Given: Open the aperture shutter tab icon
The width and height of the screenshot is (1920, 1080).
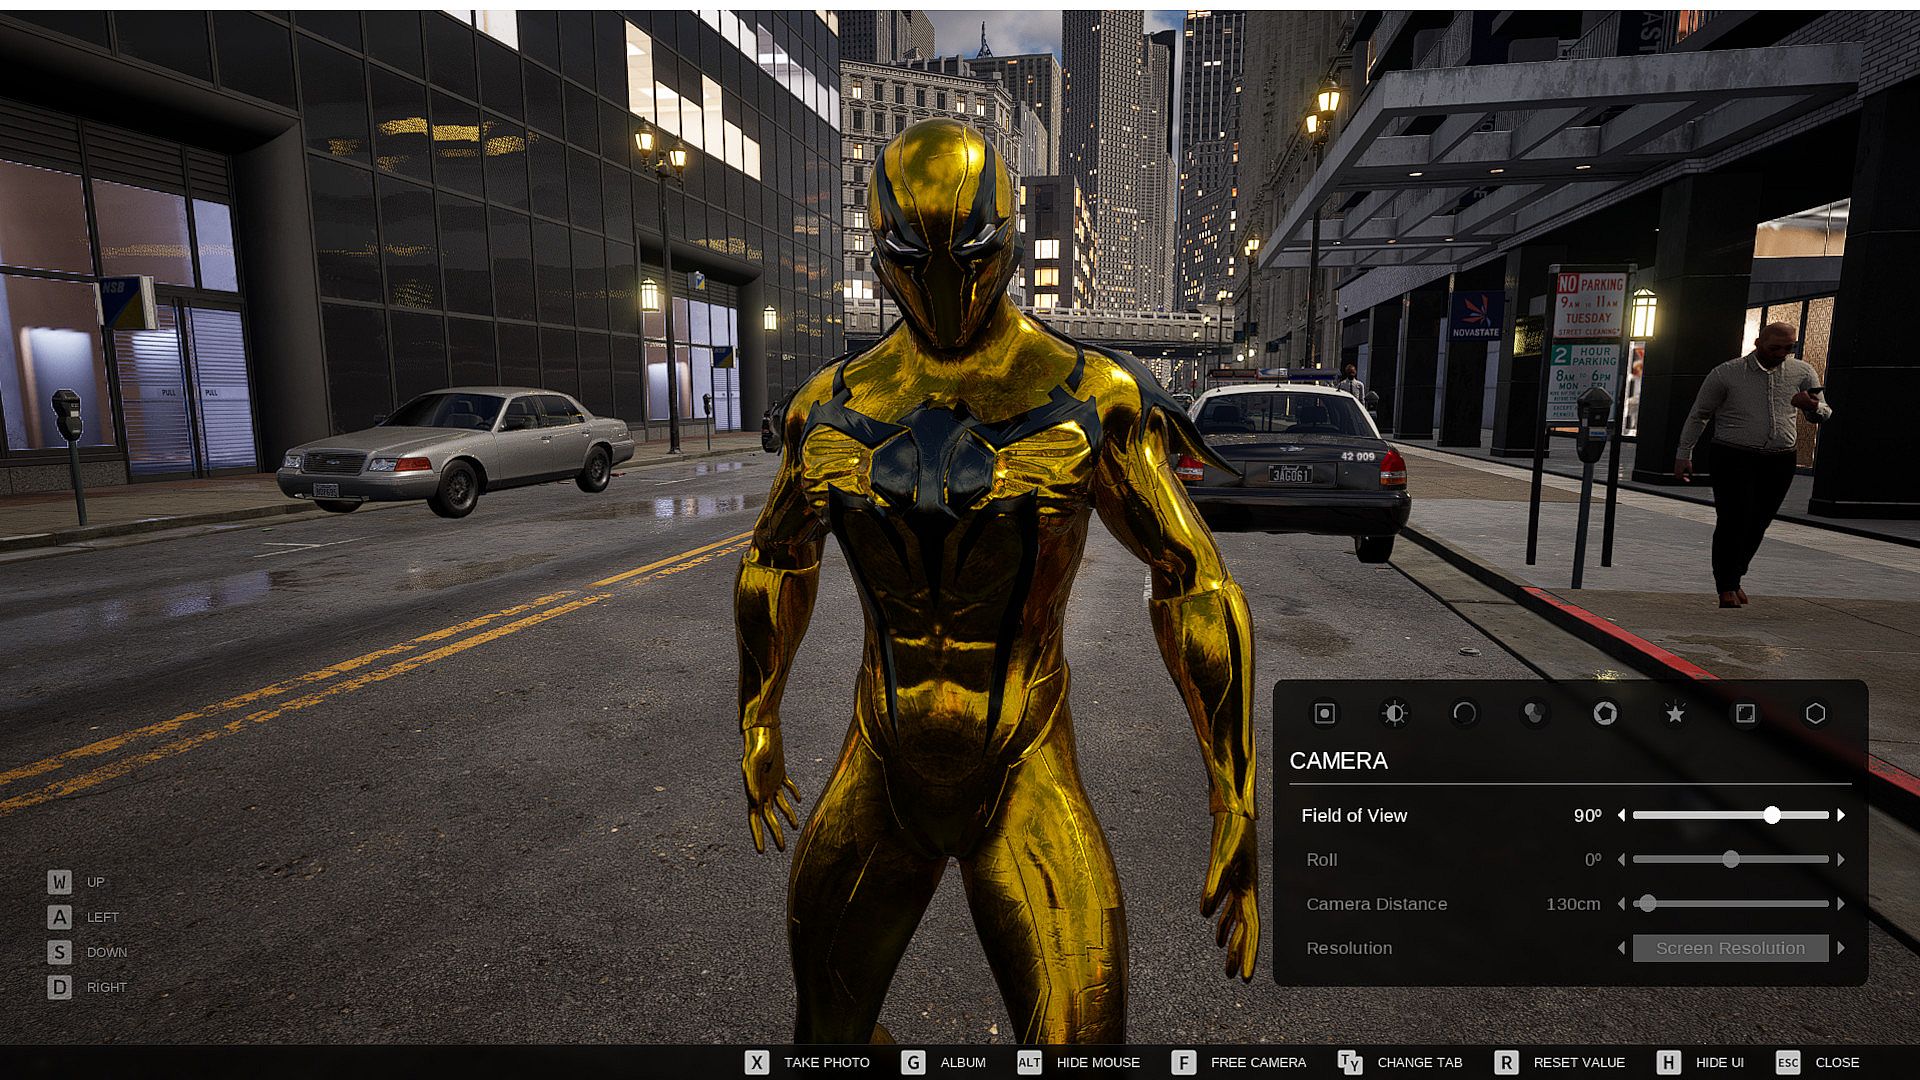Looking at the screenshot, I should [1604, 713].
